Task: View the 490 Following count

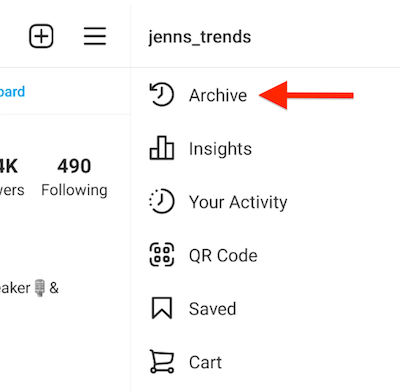Action: point(74,166)
